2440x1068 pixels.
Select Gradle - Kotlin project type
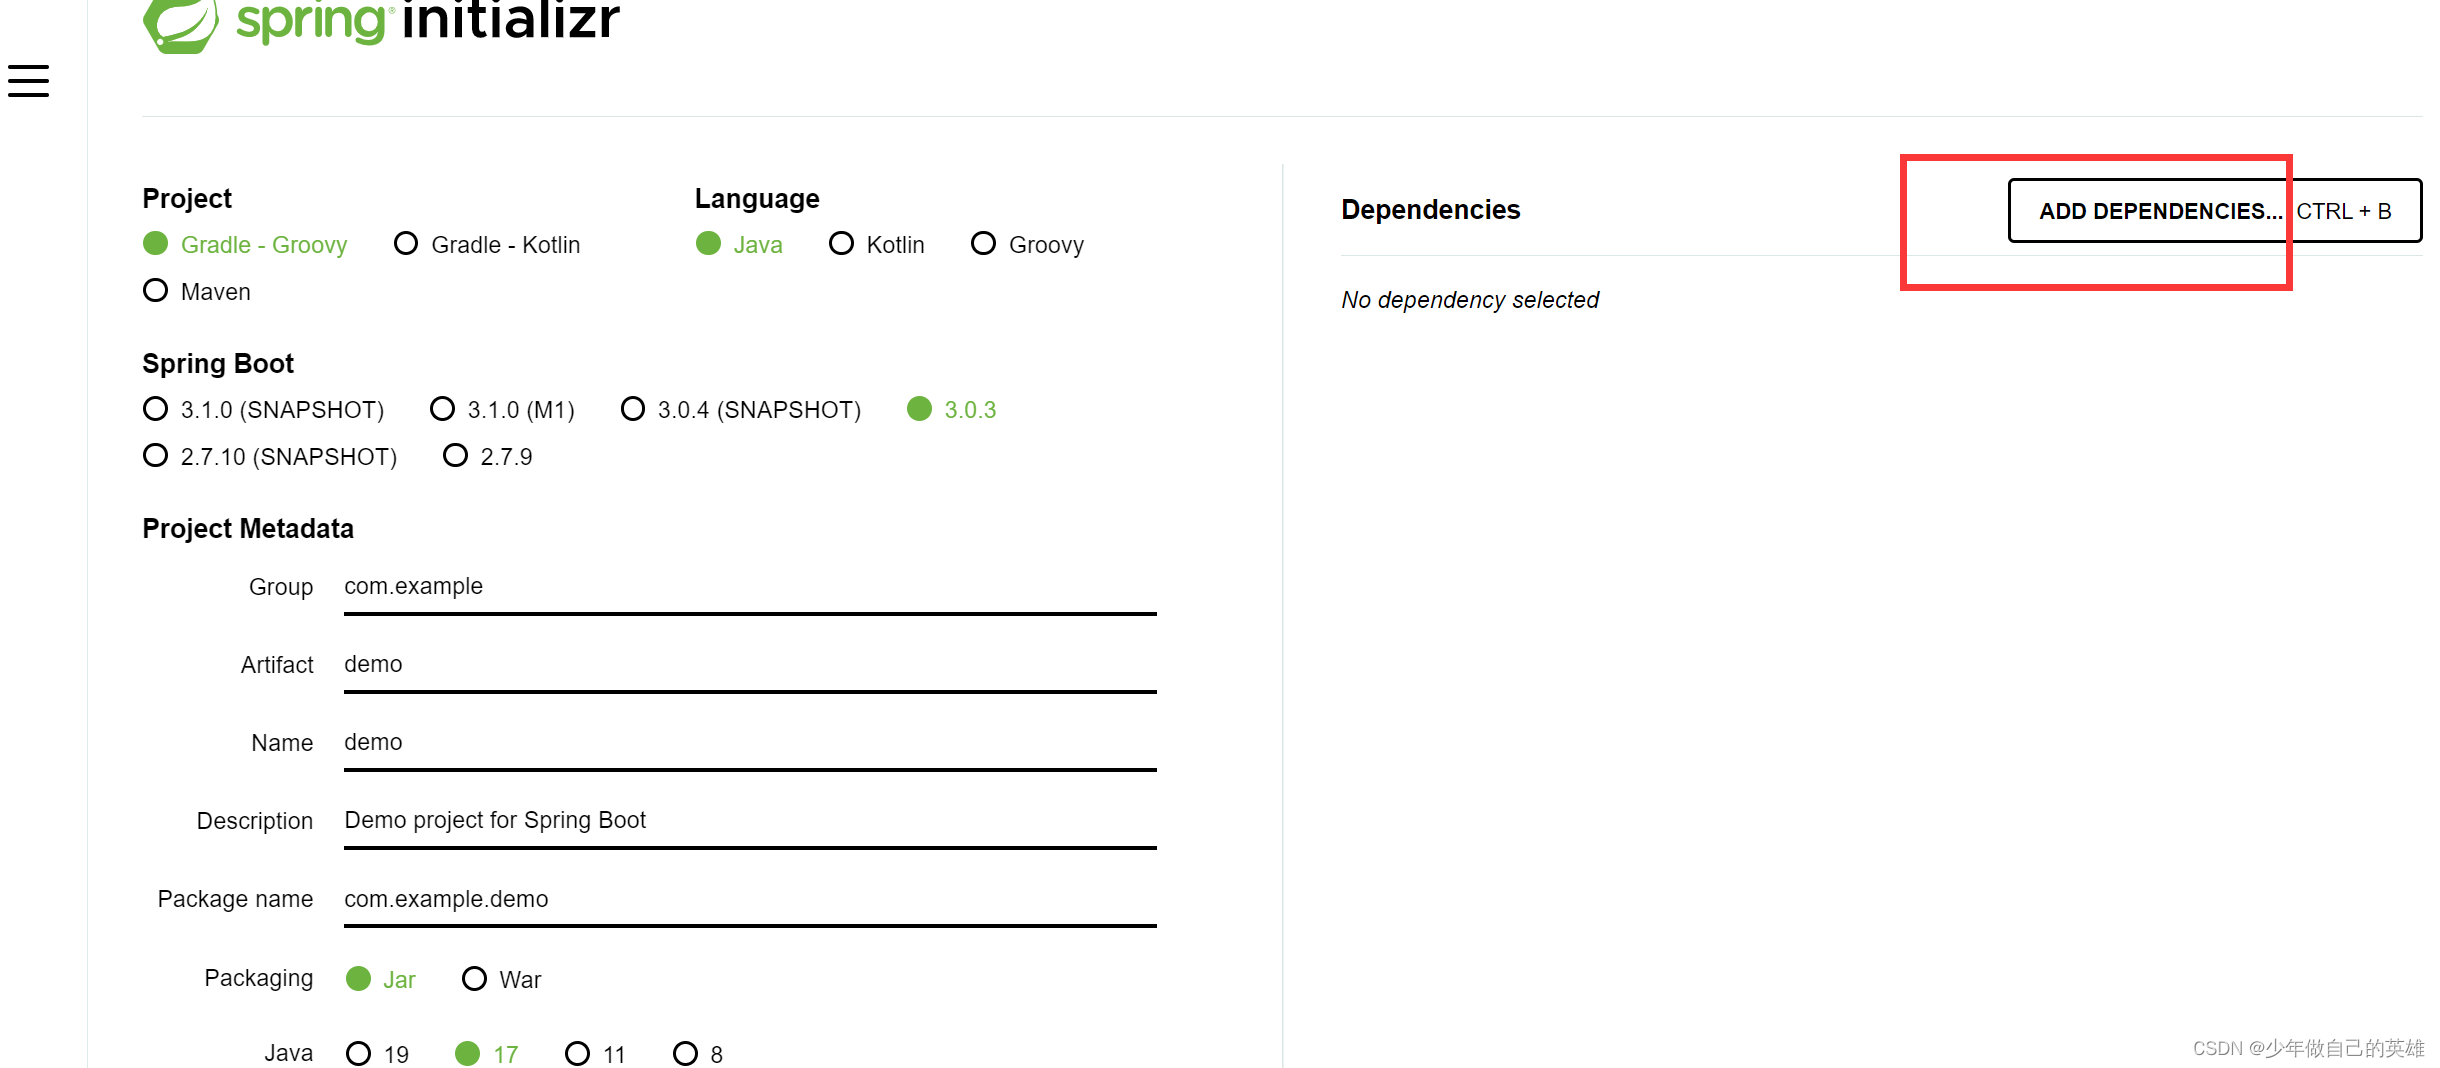point(487,245)
